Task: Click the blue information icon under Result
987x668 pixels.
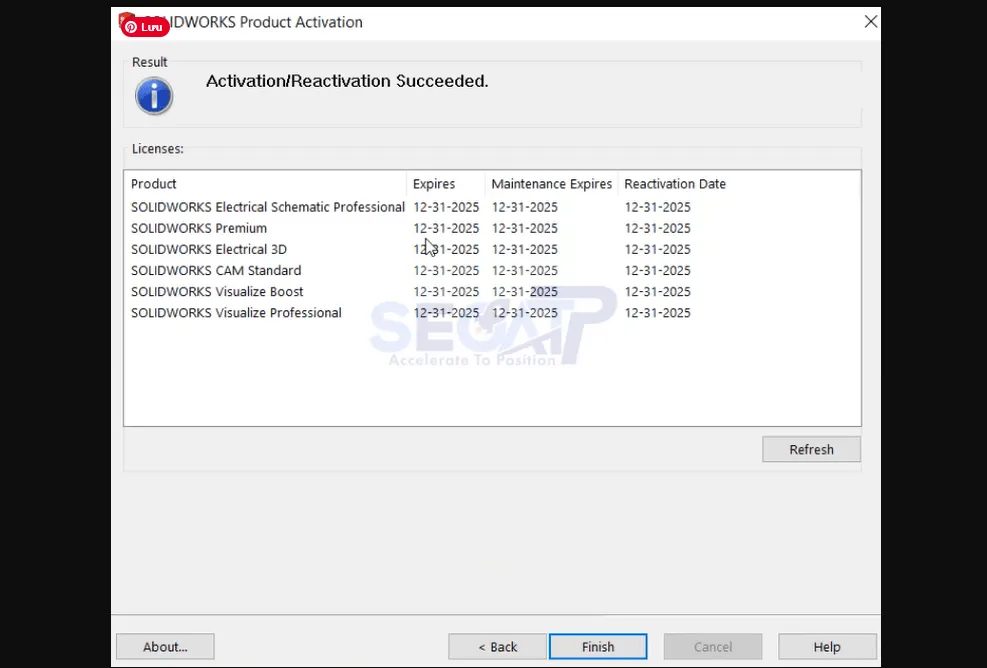Action: point(153,95)
